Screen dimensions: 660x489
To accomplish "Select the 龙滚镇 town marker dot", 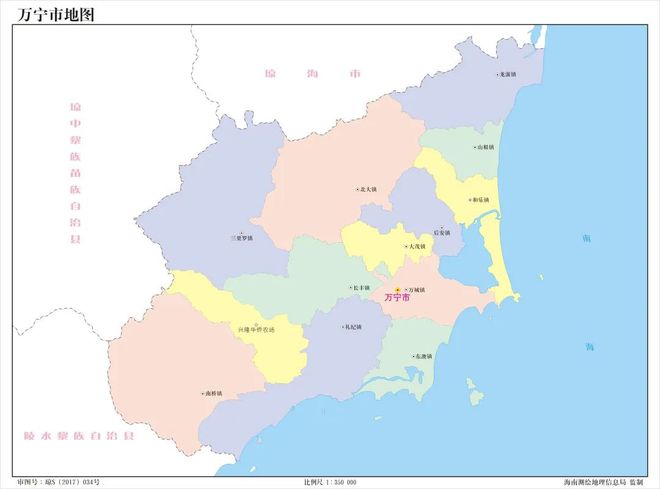I will click(x=499, y=74).
